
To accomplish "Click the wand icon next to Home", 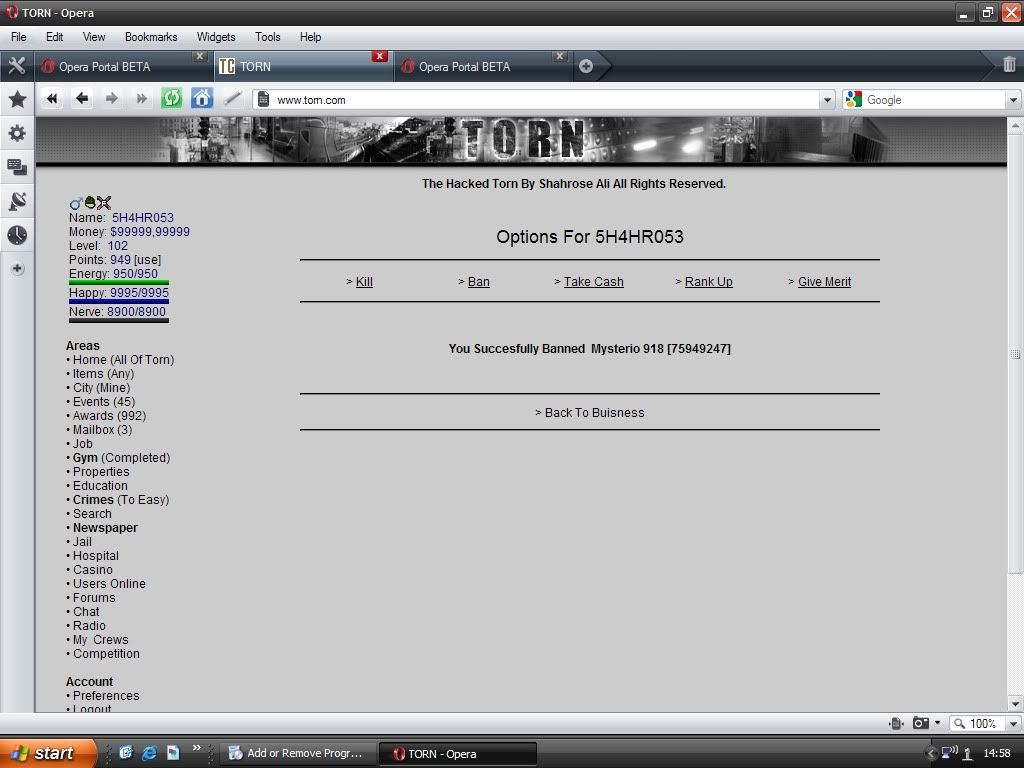I will pyautogui.click(x=232, y=99).
